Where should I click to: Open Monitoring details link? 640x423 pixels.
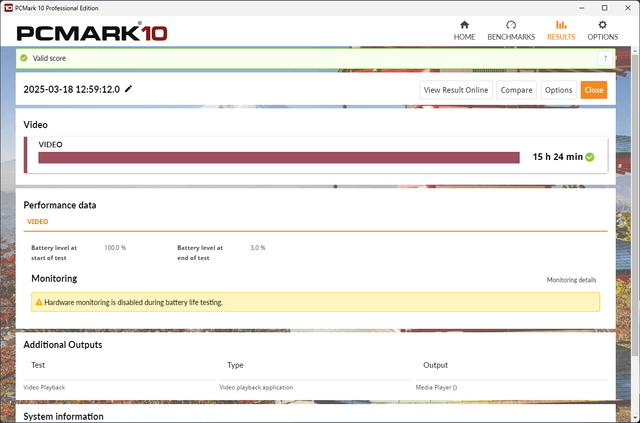[x=571, y=280]
